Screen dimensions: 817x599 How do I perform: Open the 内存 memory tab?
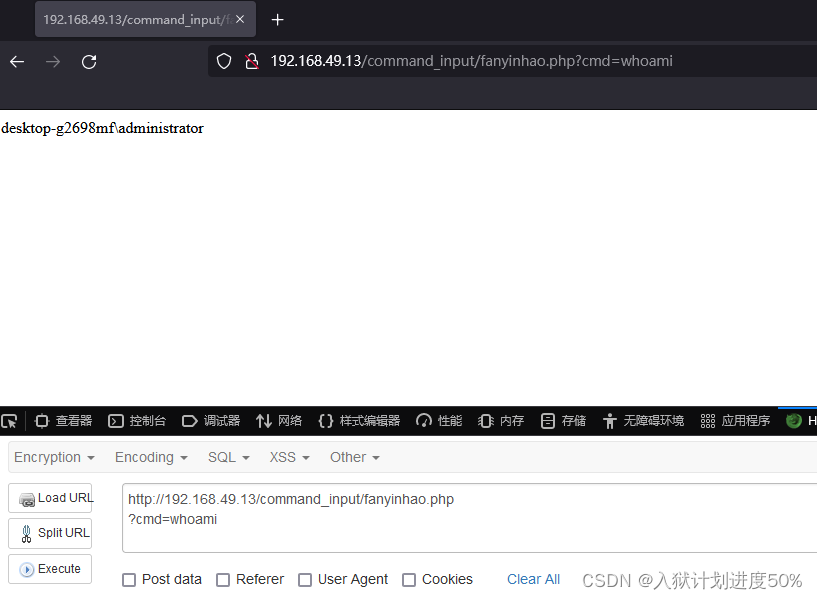[x=501, y=421]
